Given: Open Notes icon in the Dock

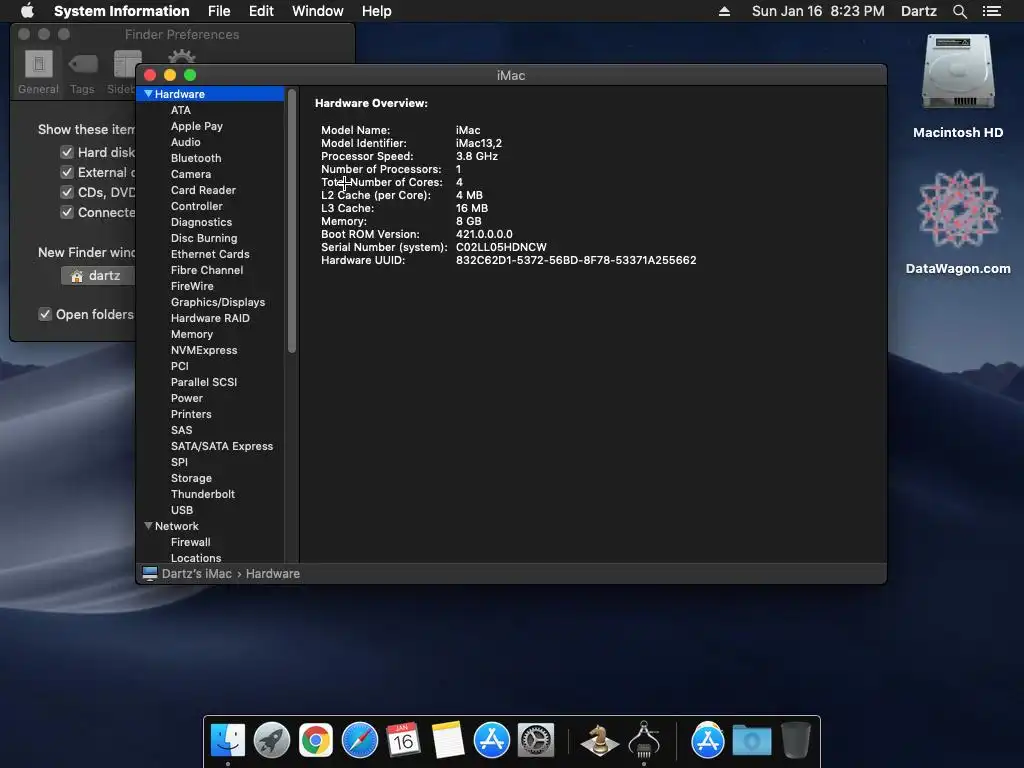Looking at the screenshot, I should (x=447, y=741).
